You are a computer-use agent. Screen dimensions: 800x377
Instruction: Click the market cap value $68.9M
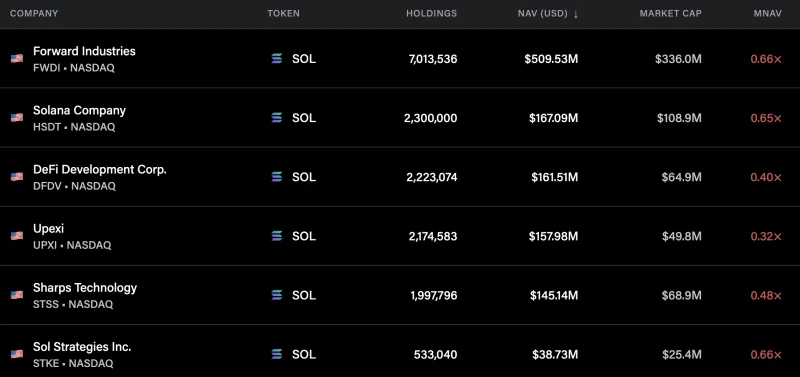tap(681, 296)
